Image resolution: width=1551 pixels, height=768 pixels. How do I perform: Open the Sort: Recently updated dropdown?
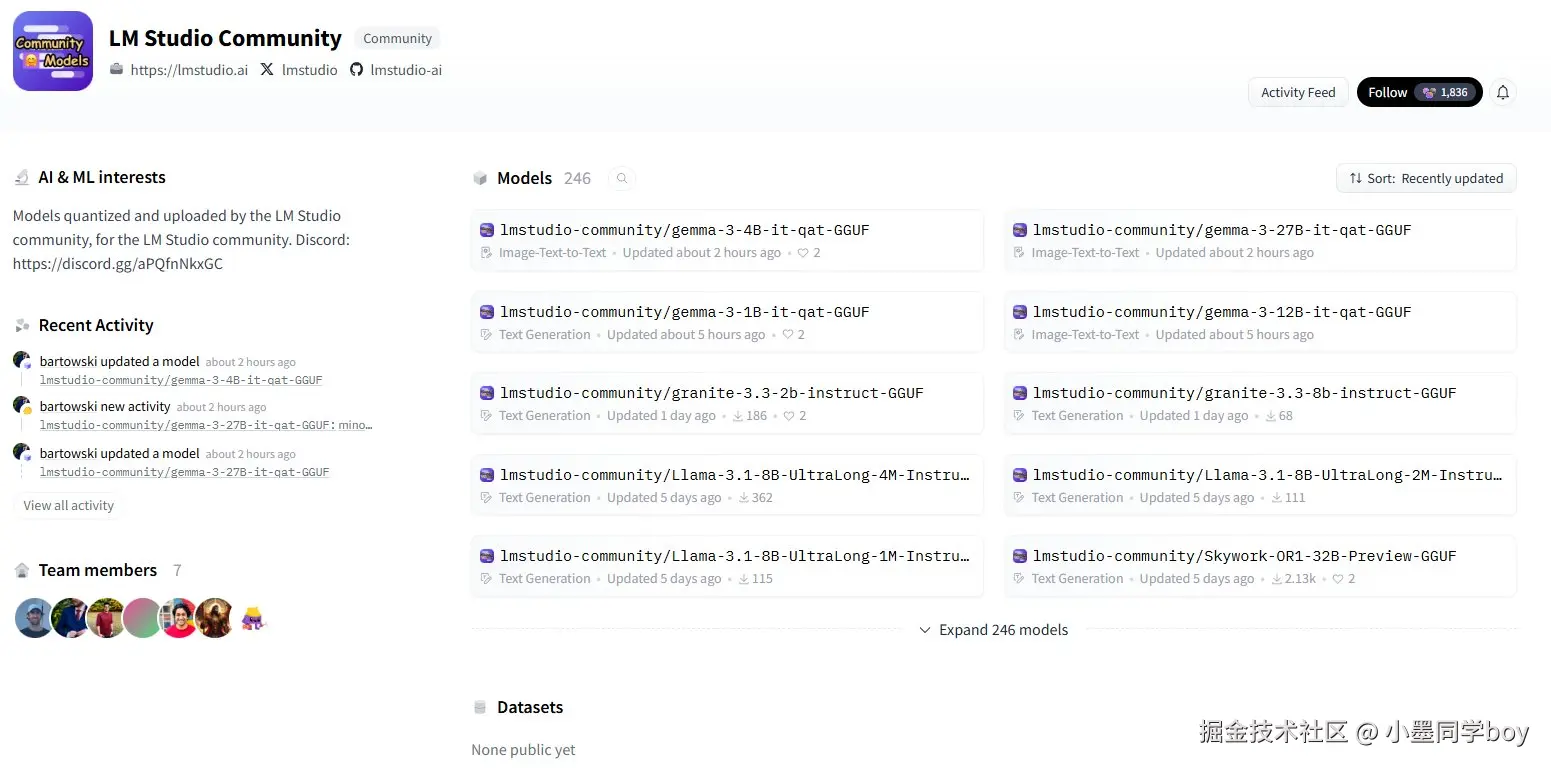click(x=1426, y=178)
